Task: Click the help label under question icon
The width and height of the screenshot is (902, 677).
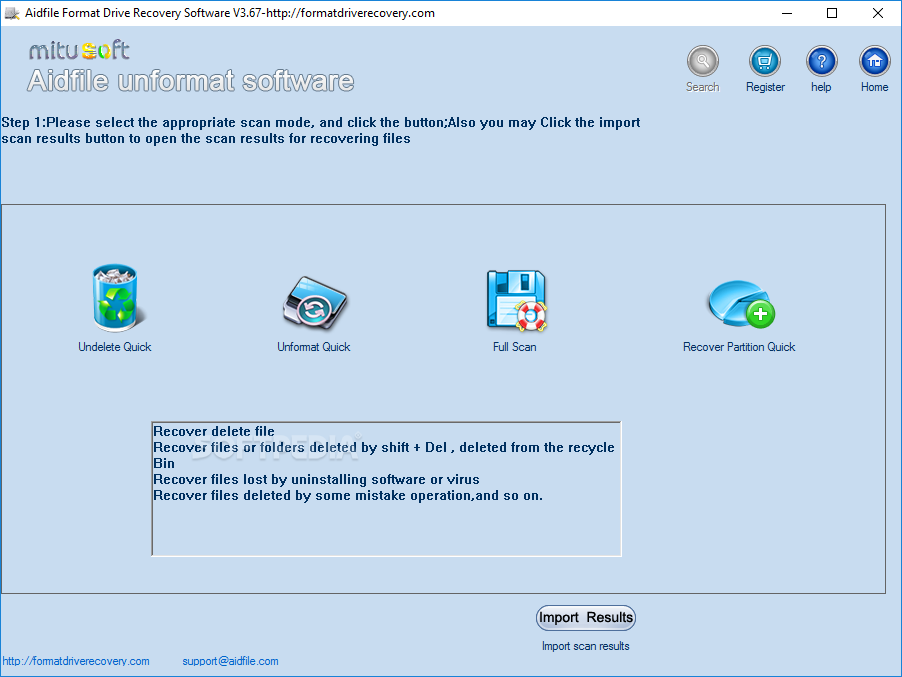Action: pos(821,87)
